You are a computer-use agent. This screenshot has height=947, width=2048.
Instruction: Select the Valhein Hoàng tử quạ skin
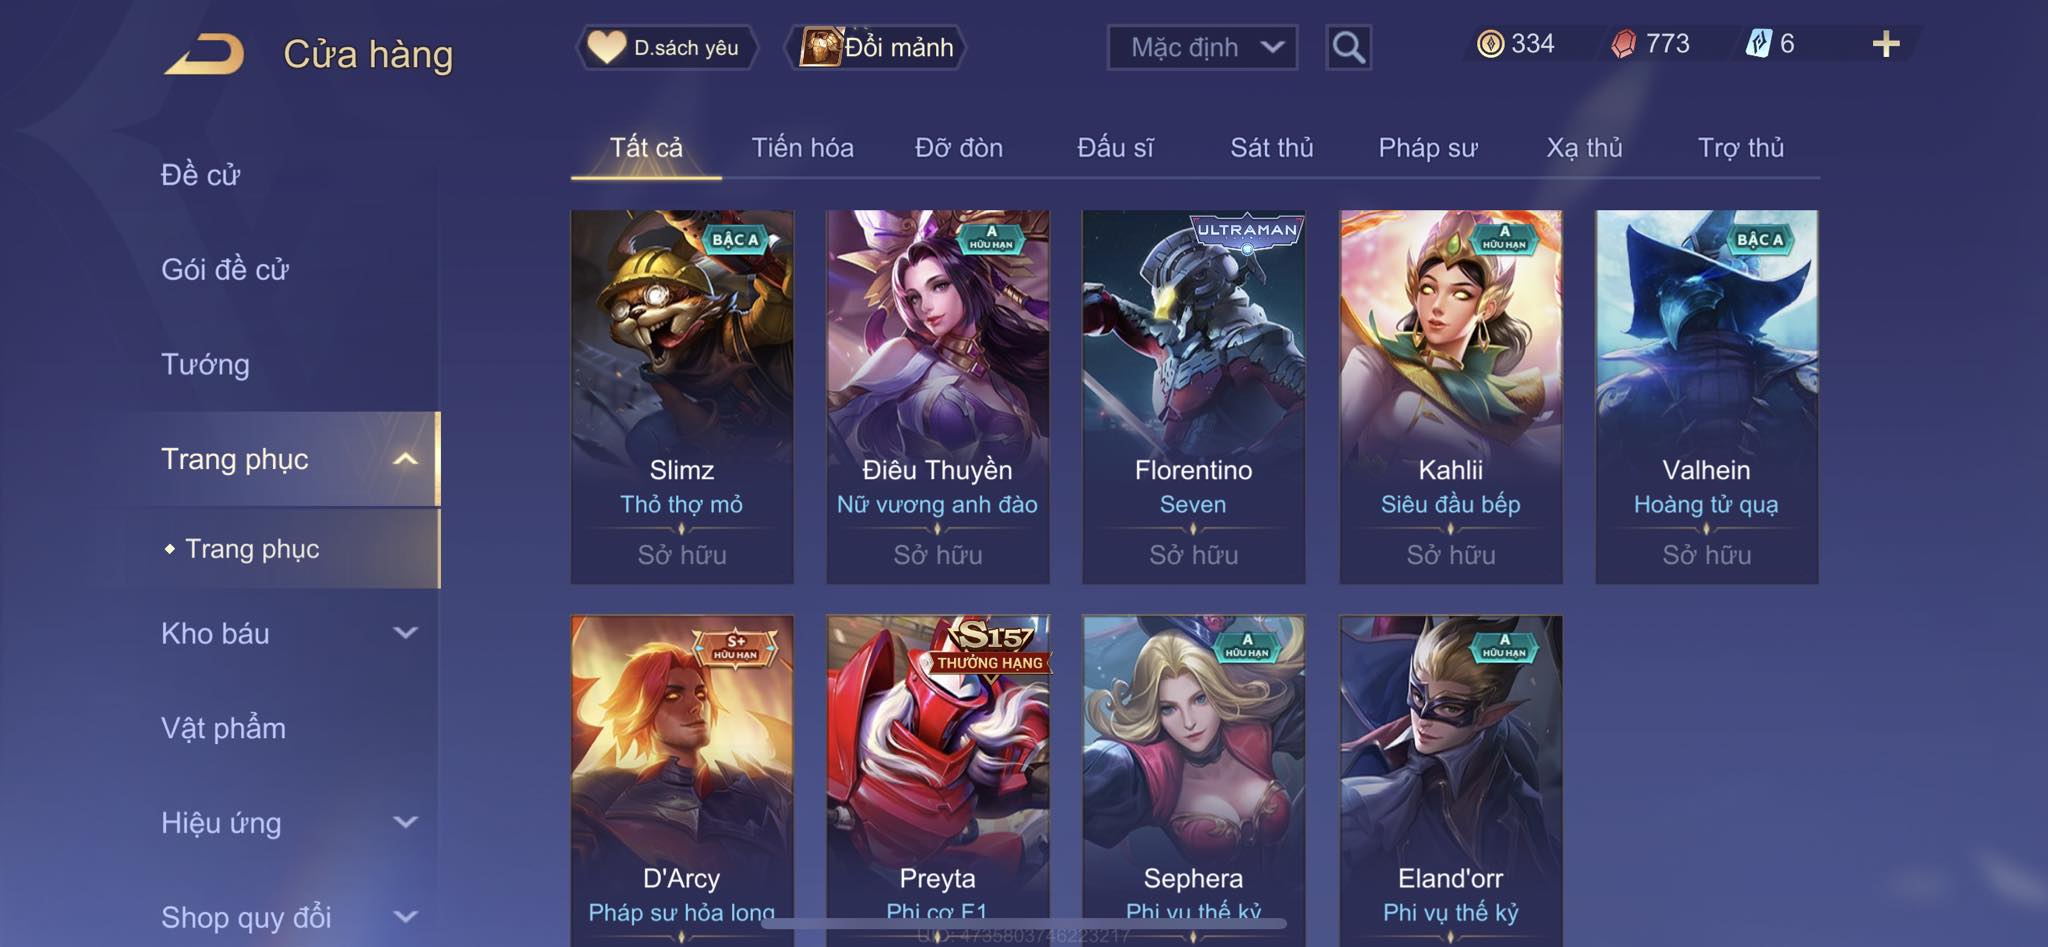click(1706, 397)
